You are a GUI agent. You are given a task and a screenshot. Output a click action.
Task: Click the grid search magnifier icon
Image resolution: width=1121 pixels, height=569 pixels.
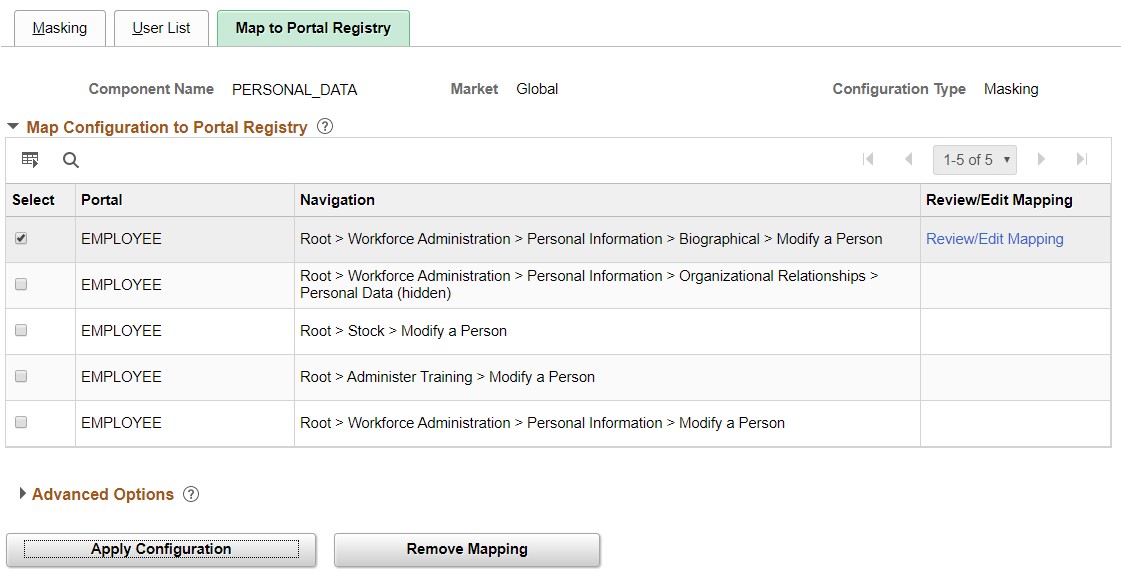71,159
